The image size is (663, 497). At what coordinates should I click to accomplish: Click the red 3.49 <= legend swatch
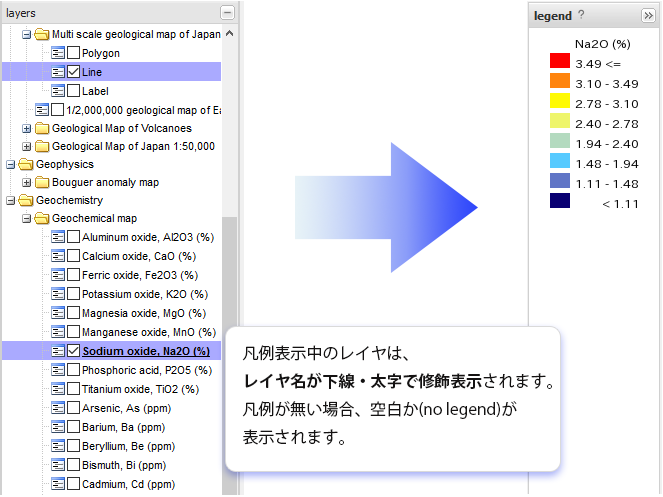559,61
